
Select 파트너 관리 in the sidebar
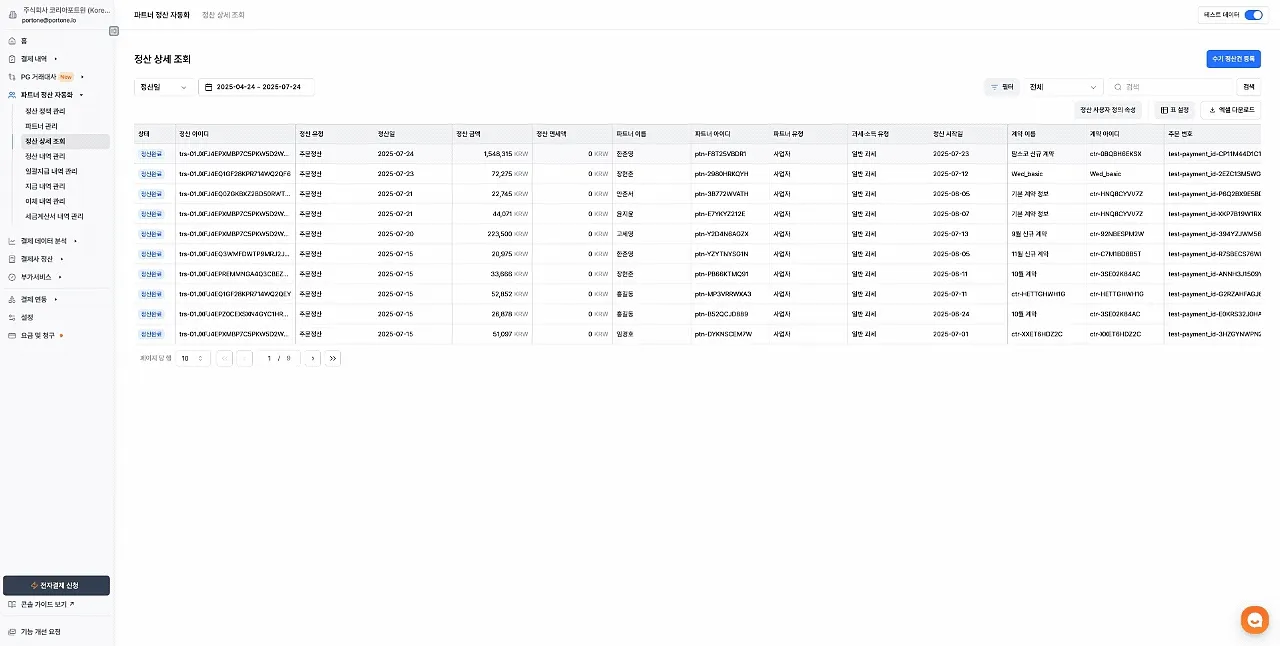point(41,126)
